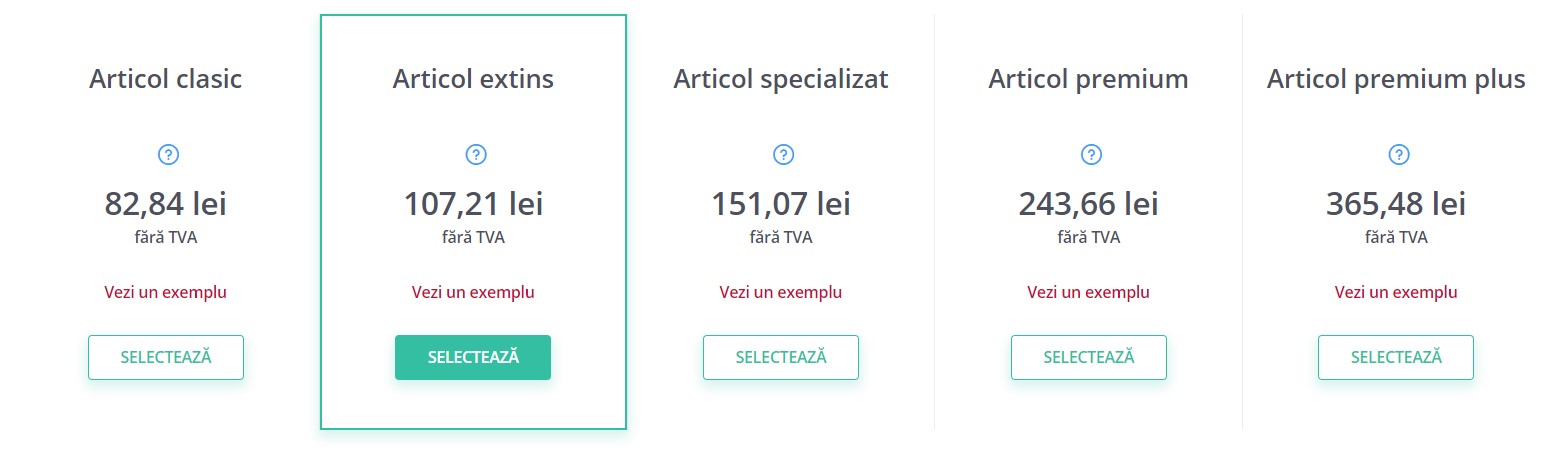Pick Articol premium plus via SELECTEAZĂ
Screen dimensions: 1562x460
[1396, 357]
